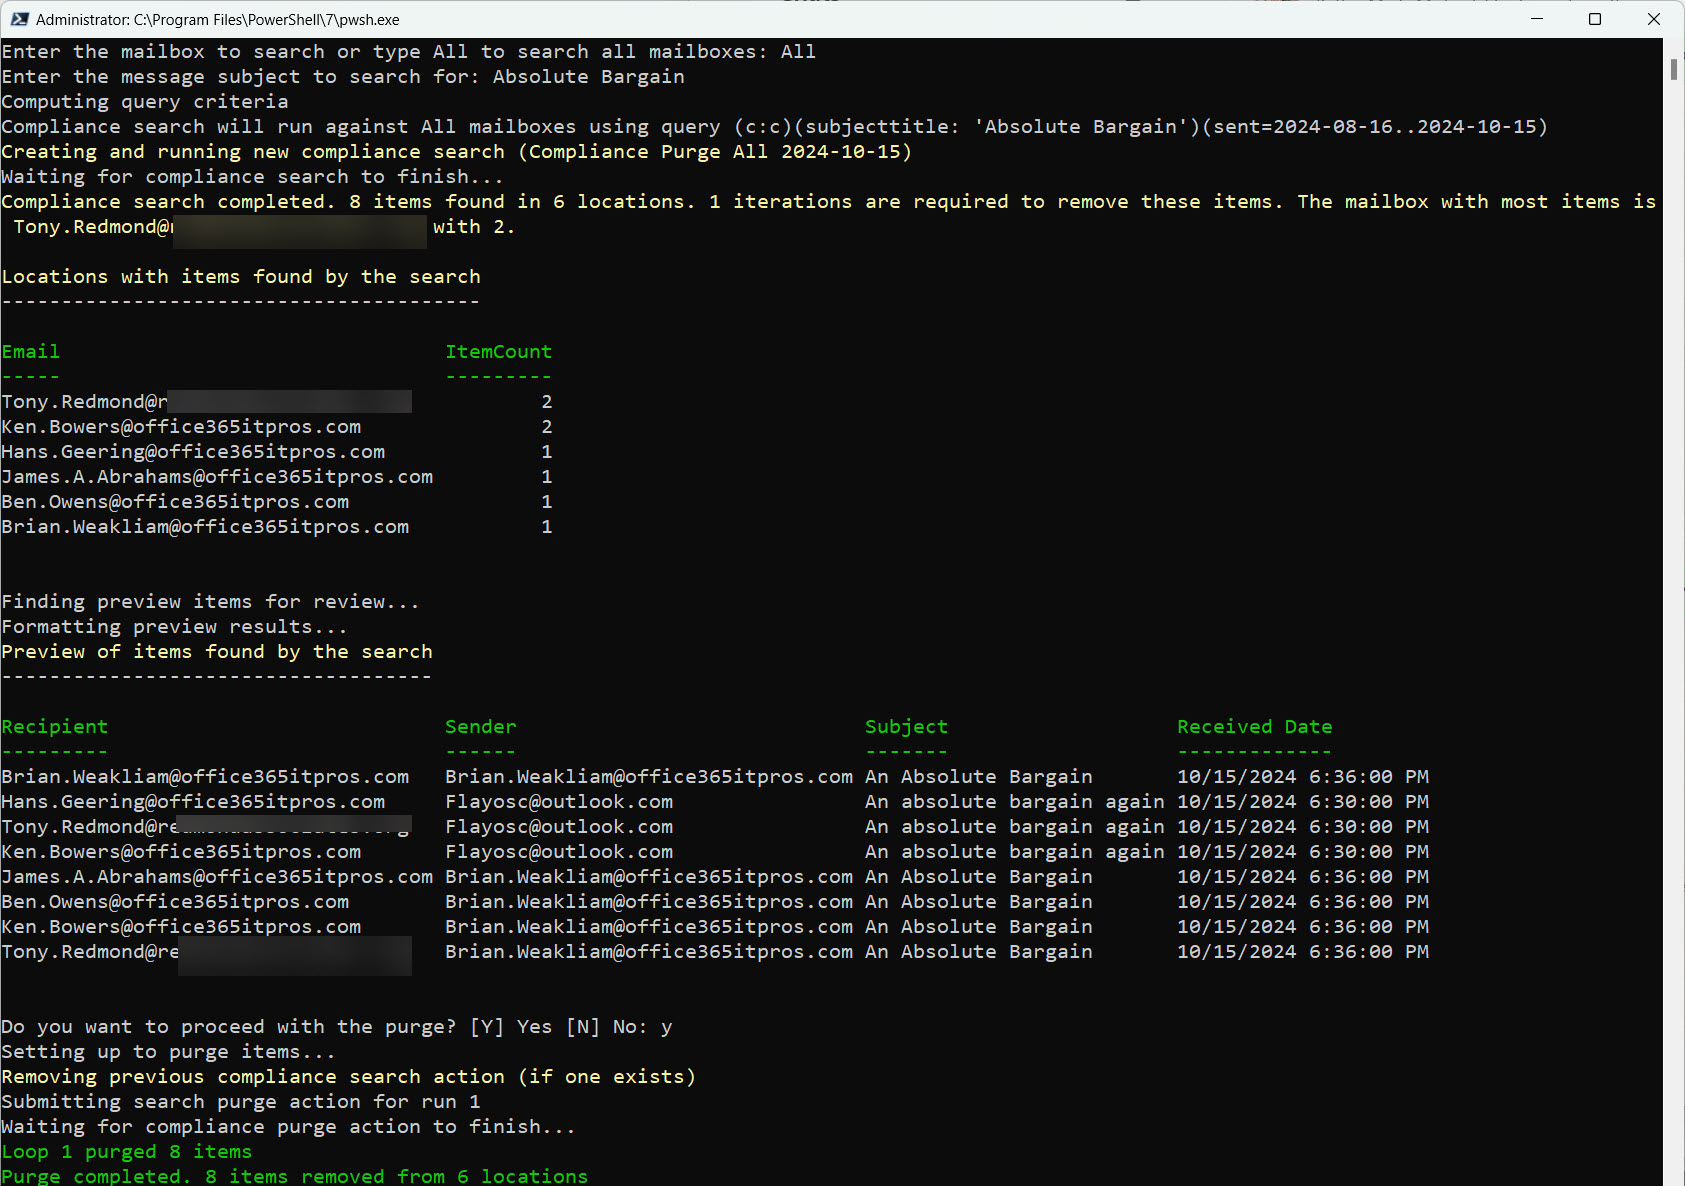Click the maximize window button
This screenshot has height=1186, width=1685.
[1595, 19]
